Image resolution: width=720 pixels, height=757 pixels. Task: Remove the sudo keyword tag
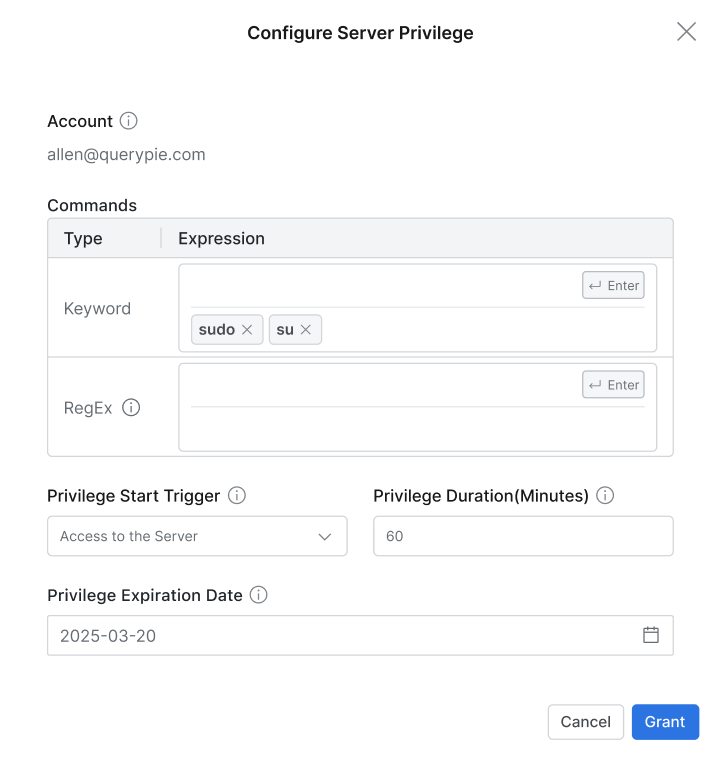point(247,330)
